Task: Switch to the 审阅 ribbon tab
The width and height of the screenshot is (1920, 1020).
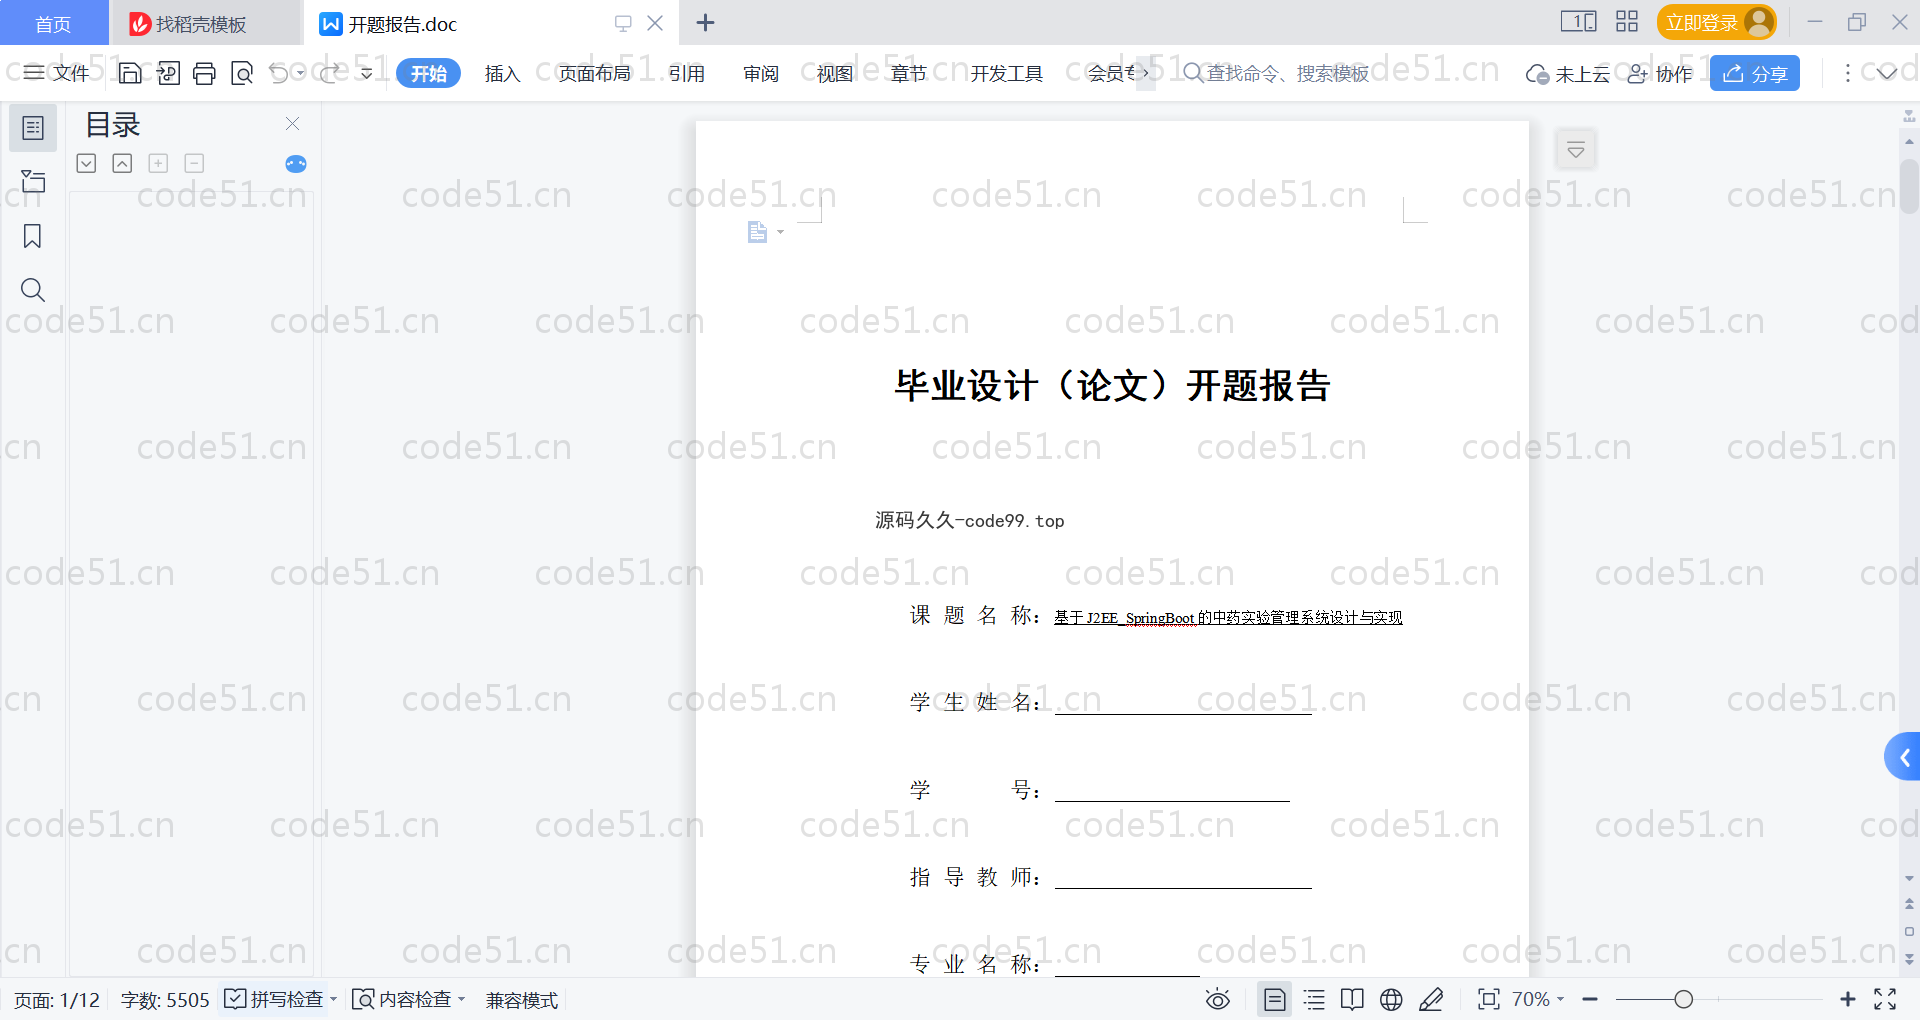Action: pos(761,73)
